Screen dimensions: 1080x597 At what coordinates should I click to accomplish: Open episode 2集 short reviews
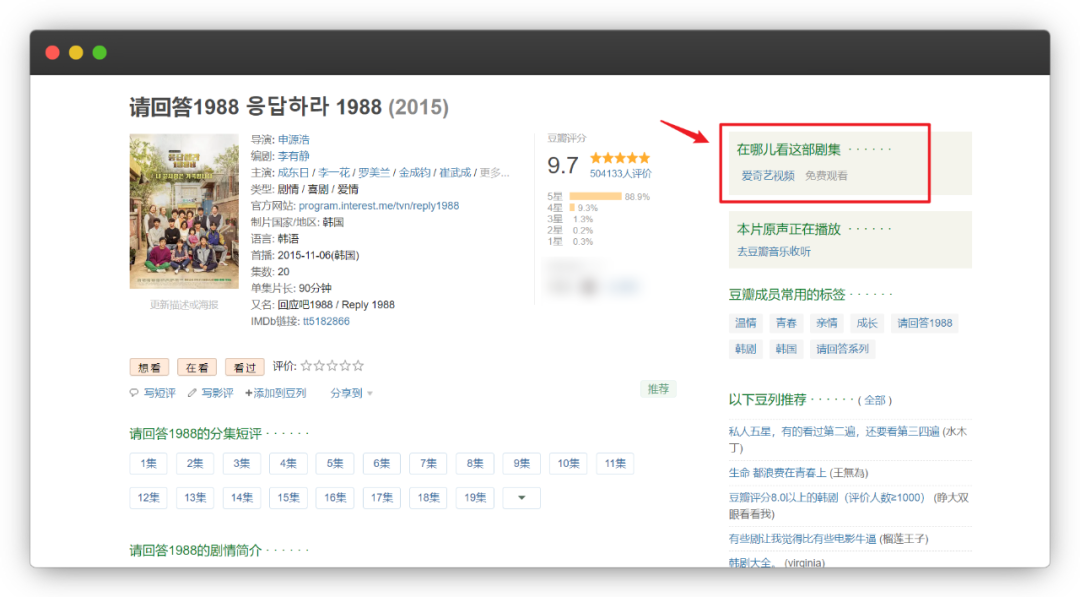tap(195, 463)
